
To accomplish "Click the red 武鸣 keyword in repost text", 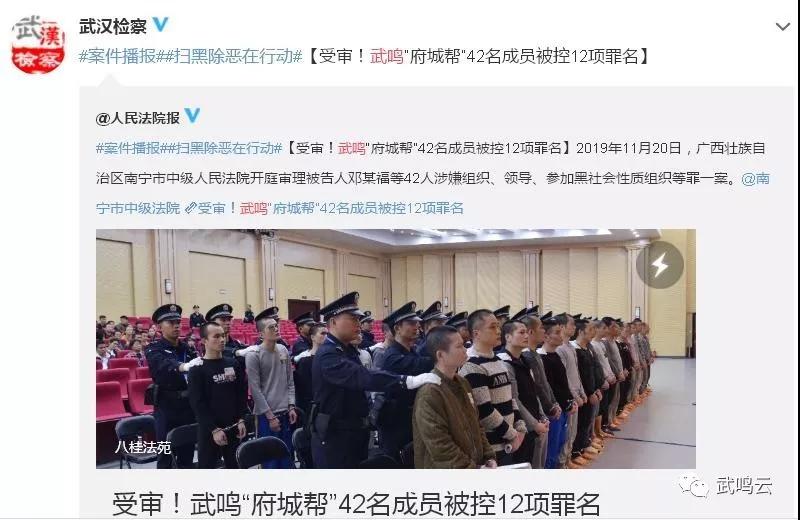I will click(352, 148).
